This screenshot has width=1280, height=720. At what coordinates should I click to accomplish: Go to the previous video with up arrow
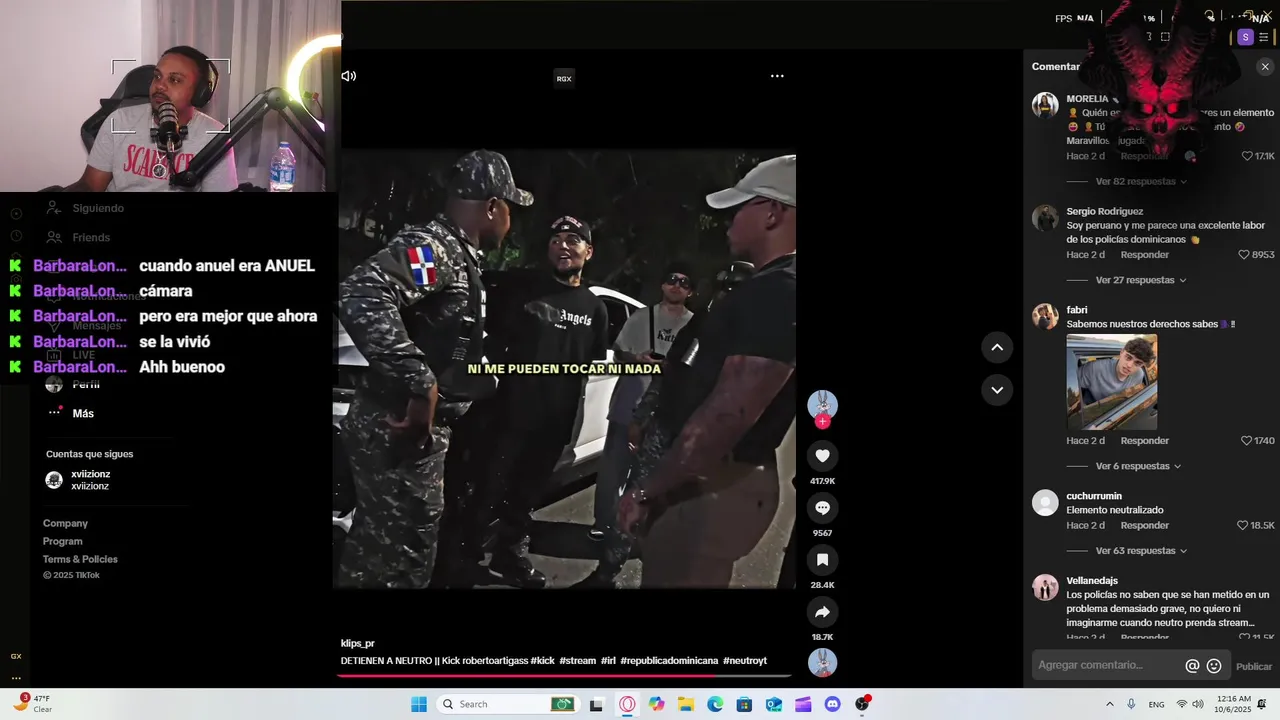[x=997, y=347]
